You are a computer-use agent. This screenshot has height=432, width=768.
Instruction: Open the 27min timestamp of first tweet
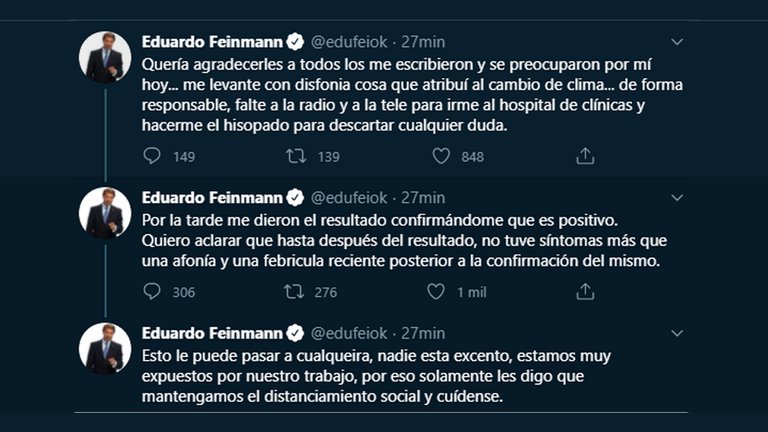point(423,42)
